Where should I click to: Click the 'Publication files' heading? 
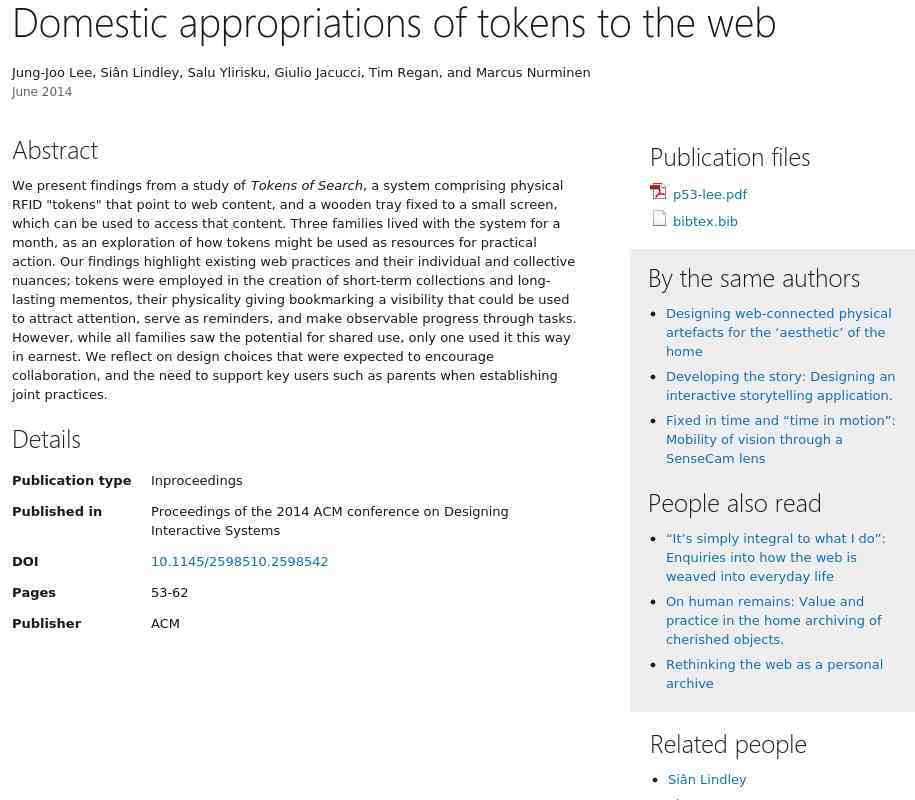pyautogui.click(x=729, y=158)
